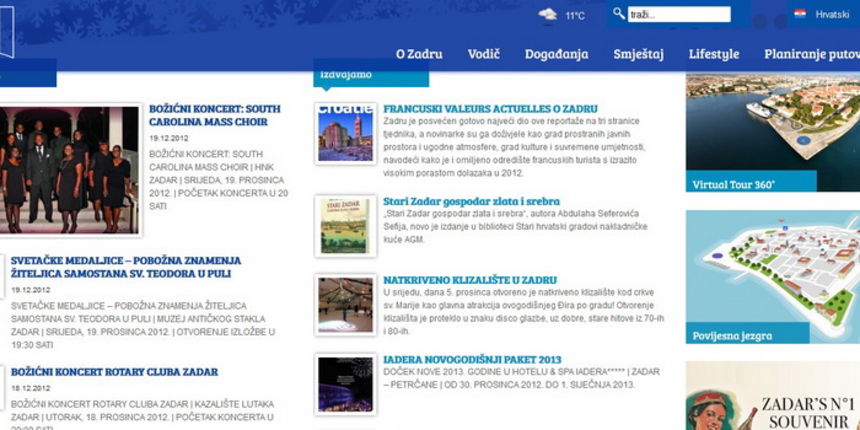Open 'Natkriveno klizalište u Zadru' article link
Viewport: 860px width, 430px height.
pos(469,280)
